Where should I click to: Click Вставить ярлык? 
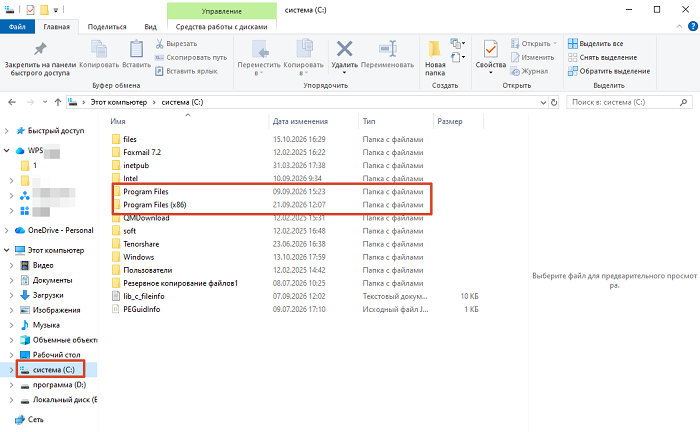[x=186, y=71]
